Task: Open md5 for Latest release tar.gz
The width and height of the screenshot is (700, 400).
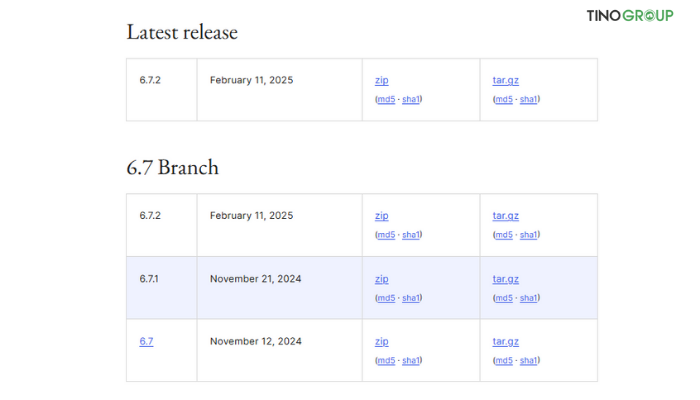Action: [x=504, y=99]
